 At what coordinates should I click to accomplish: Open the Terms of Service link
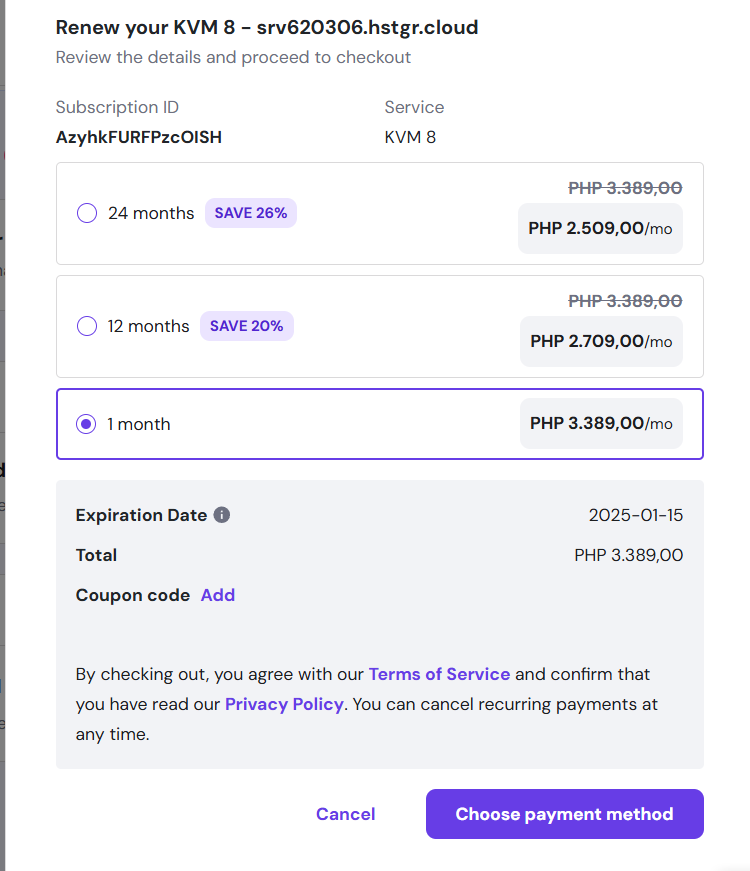coord(439,674)
